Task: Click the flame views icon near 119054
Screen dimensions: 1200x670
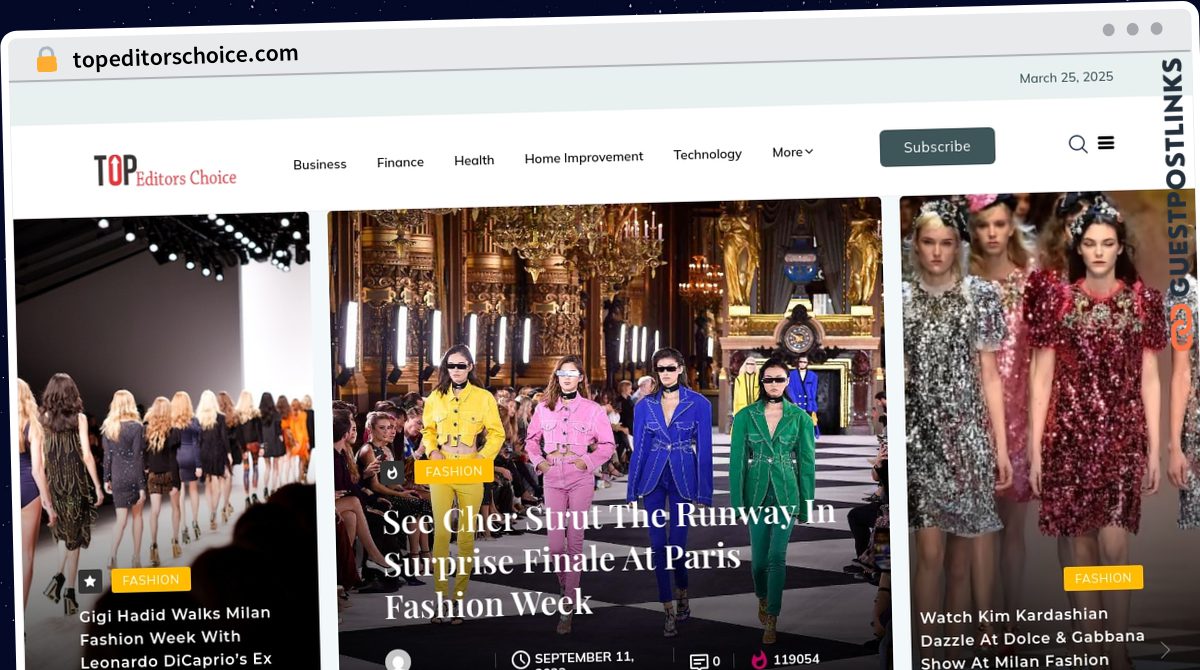Action: 759,660
